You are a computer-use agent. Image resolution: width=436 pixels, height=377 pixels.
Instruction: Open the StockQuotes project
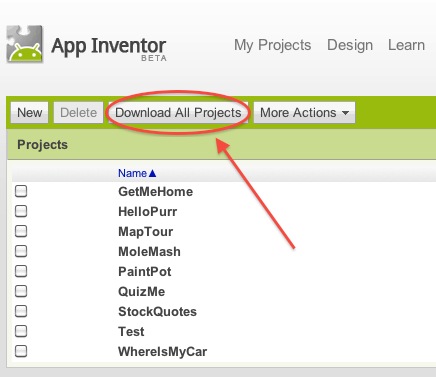[157, 312]
